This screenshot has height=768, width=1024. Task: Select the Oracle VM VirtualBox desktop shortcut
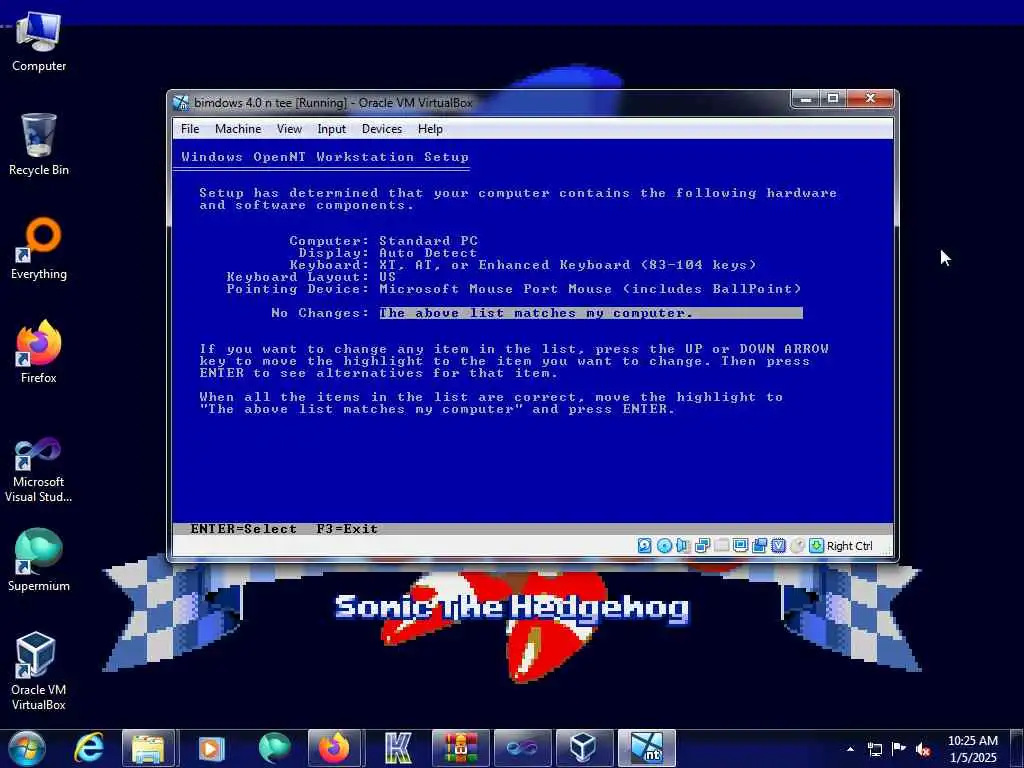click(x=39, y=671)
